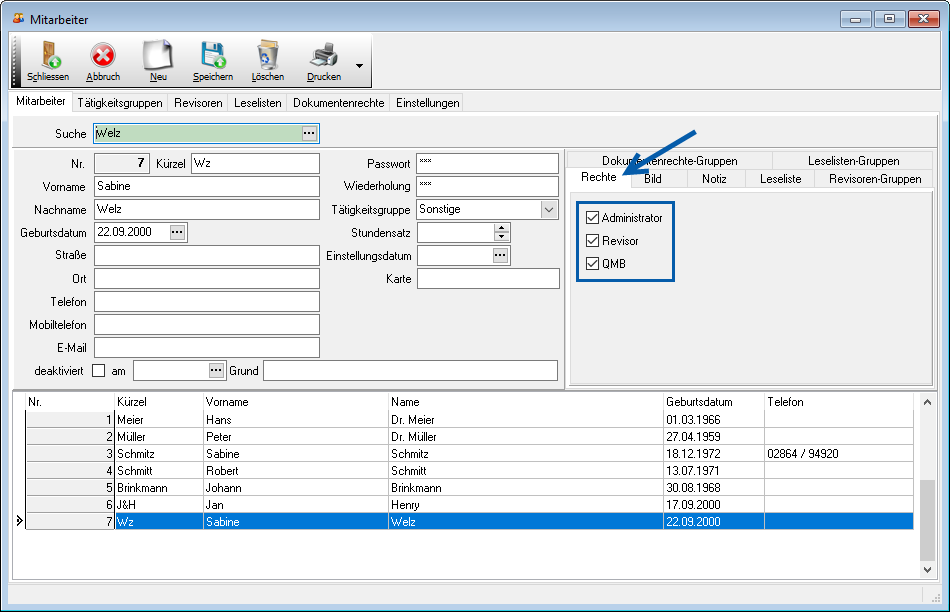Toggle the Revisor rights checkbox
950x612 pixels.
pyautogui.click(x=593, y=241)
